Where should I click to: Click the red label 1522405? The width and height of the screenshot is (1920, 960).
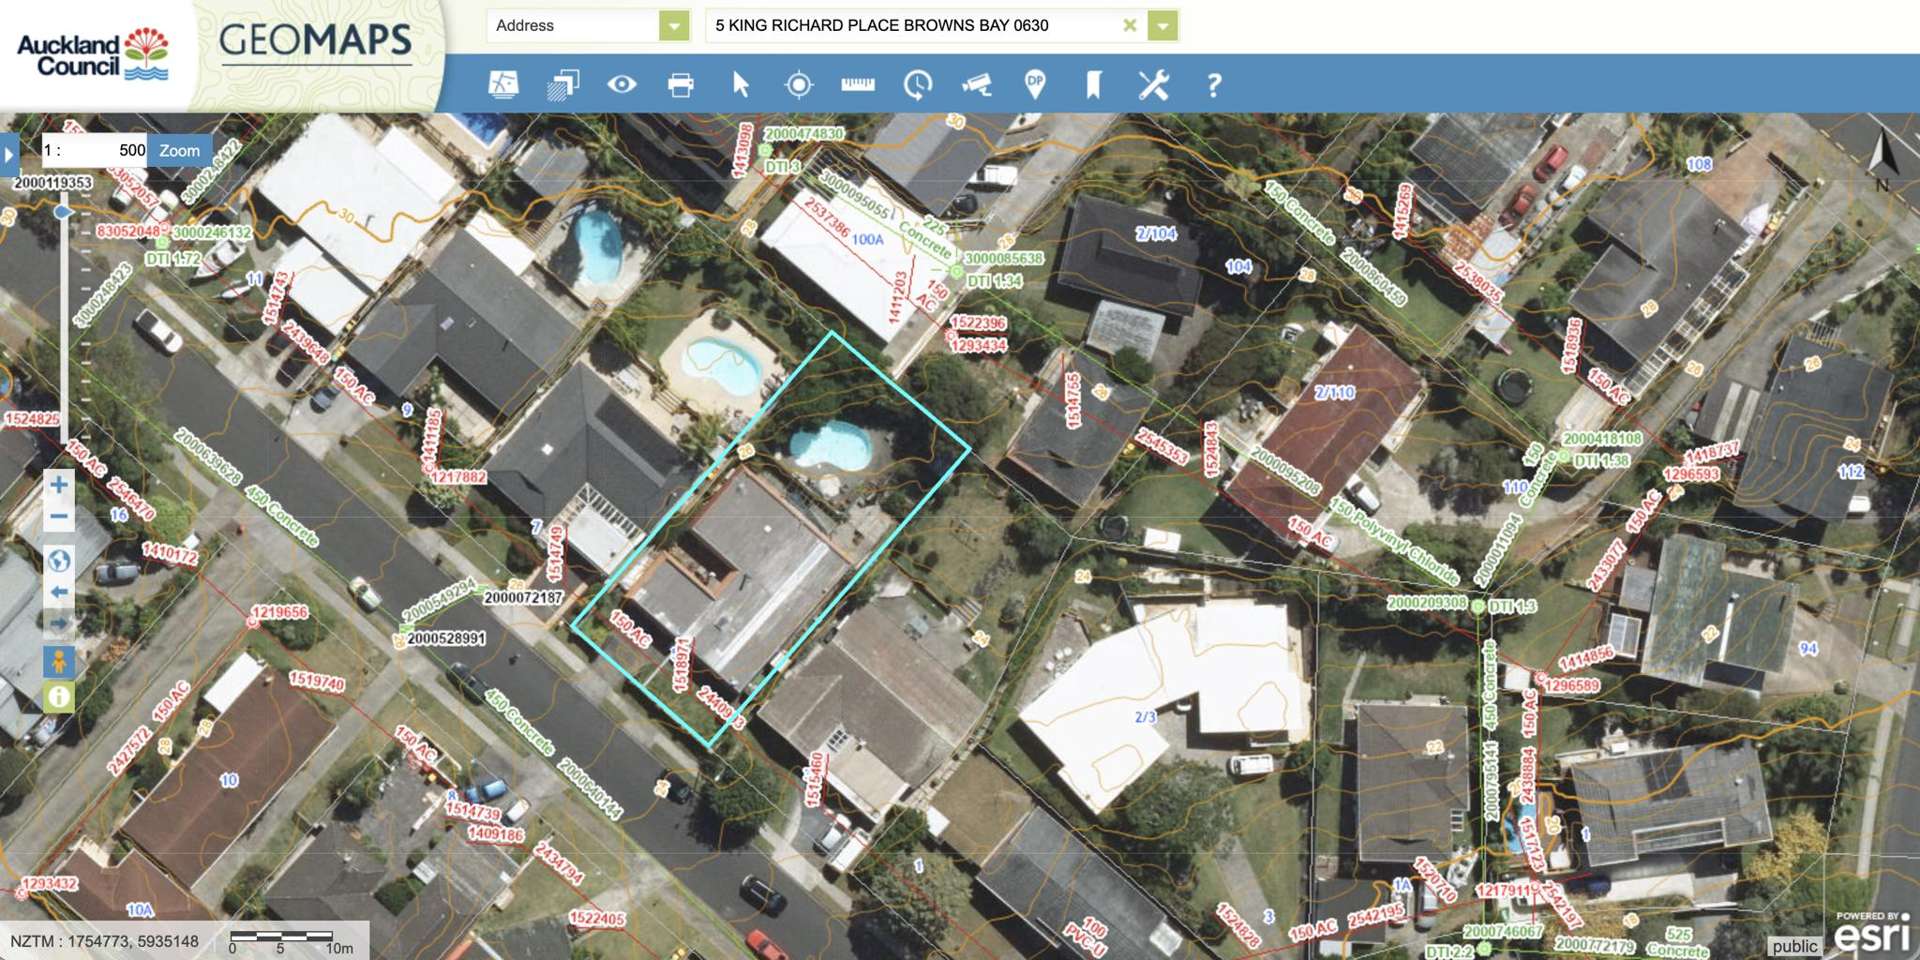597,918
